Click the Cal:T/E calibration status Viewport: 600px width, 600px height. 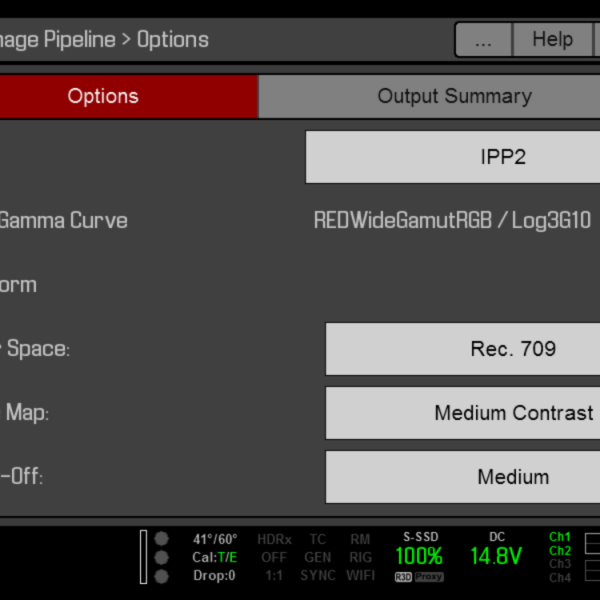(x=215, y=557)
